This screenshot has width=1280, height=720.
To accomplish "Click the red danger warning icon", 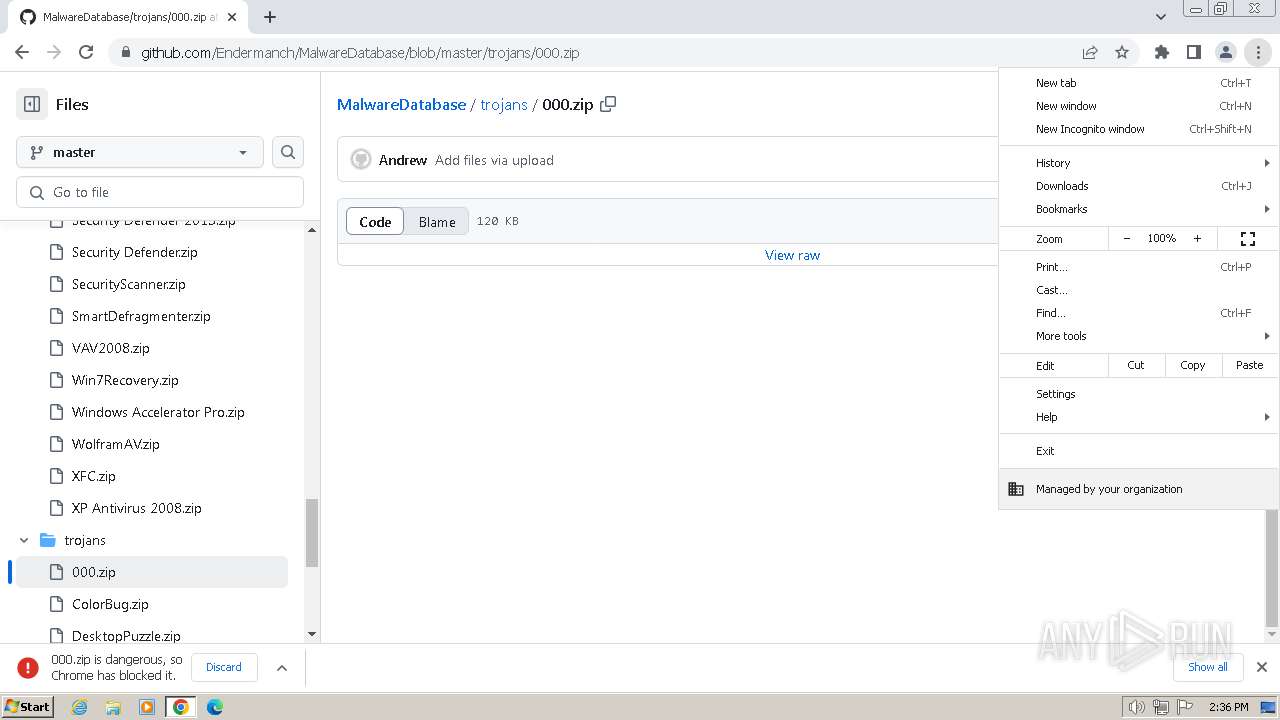I will [28, 667].
